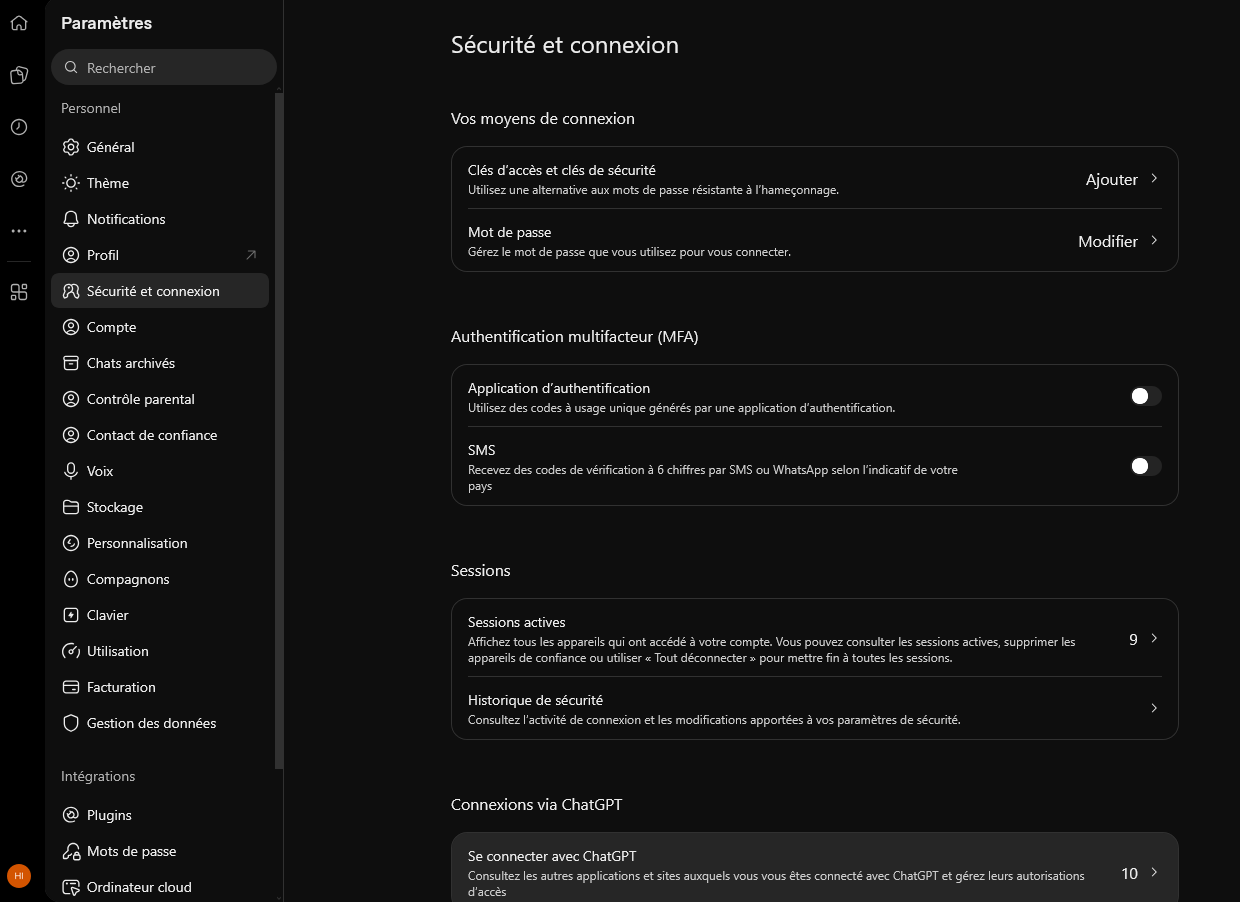Click the Mots de passe lock icon
This screenshot has width=1240, height=902.
click(71, 851)
